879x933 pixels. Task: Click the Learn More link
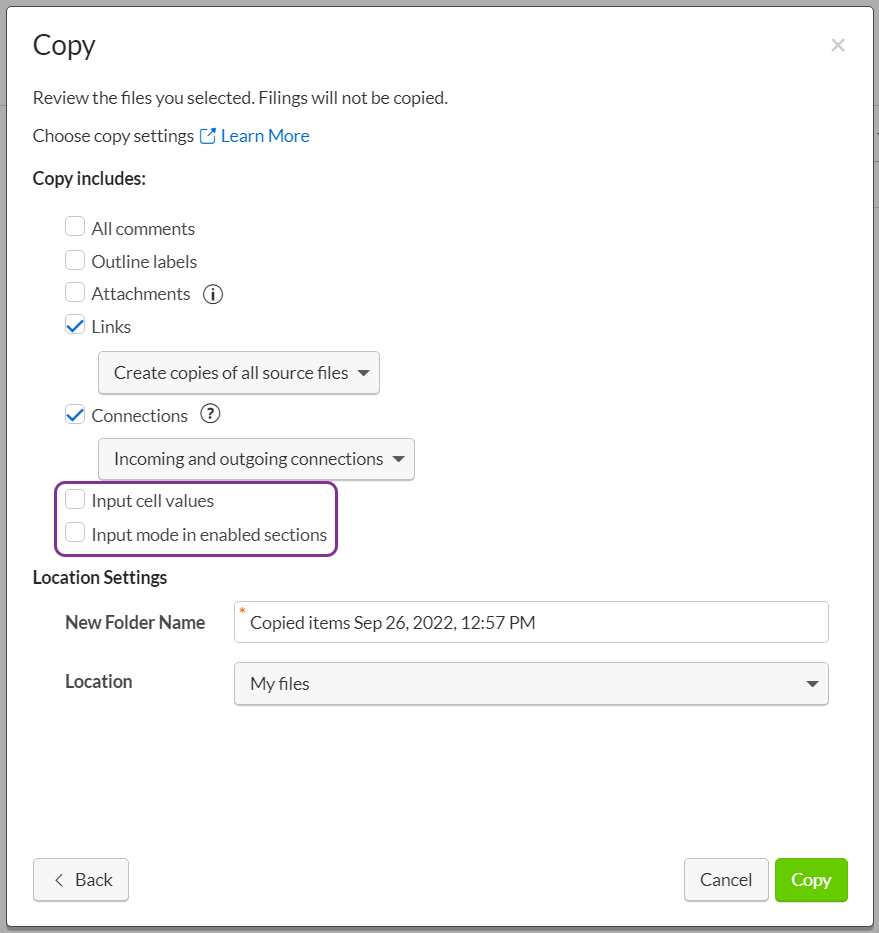(264, 135)
